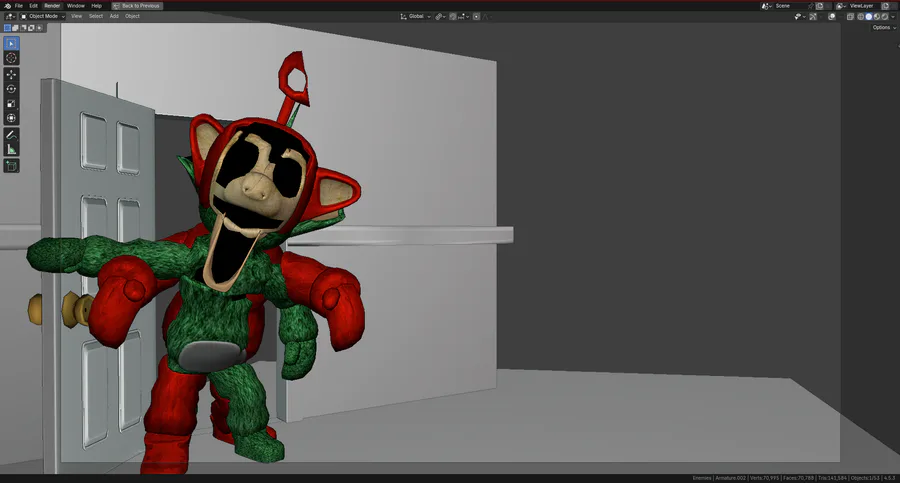The image size is (900, 483).
Task: Click the New Scene icon
Action: click(x=820, y=6)
